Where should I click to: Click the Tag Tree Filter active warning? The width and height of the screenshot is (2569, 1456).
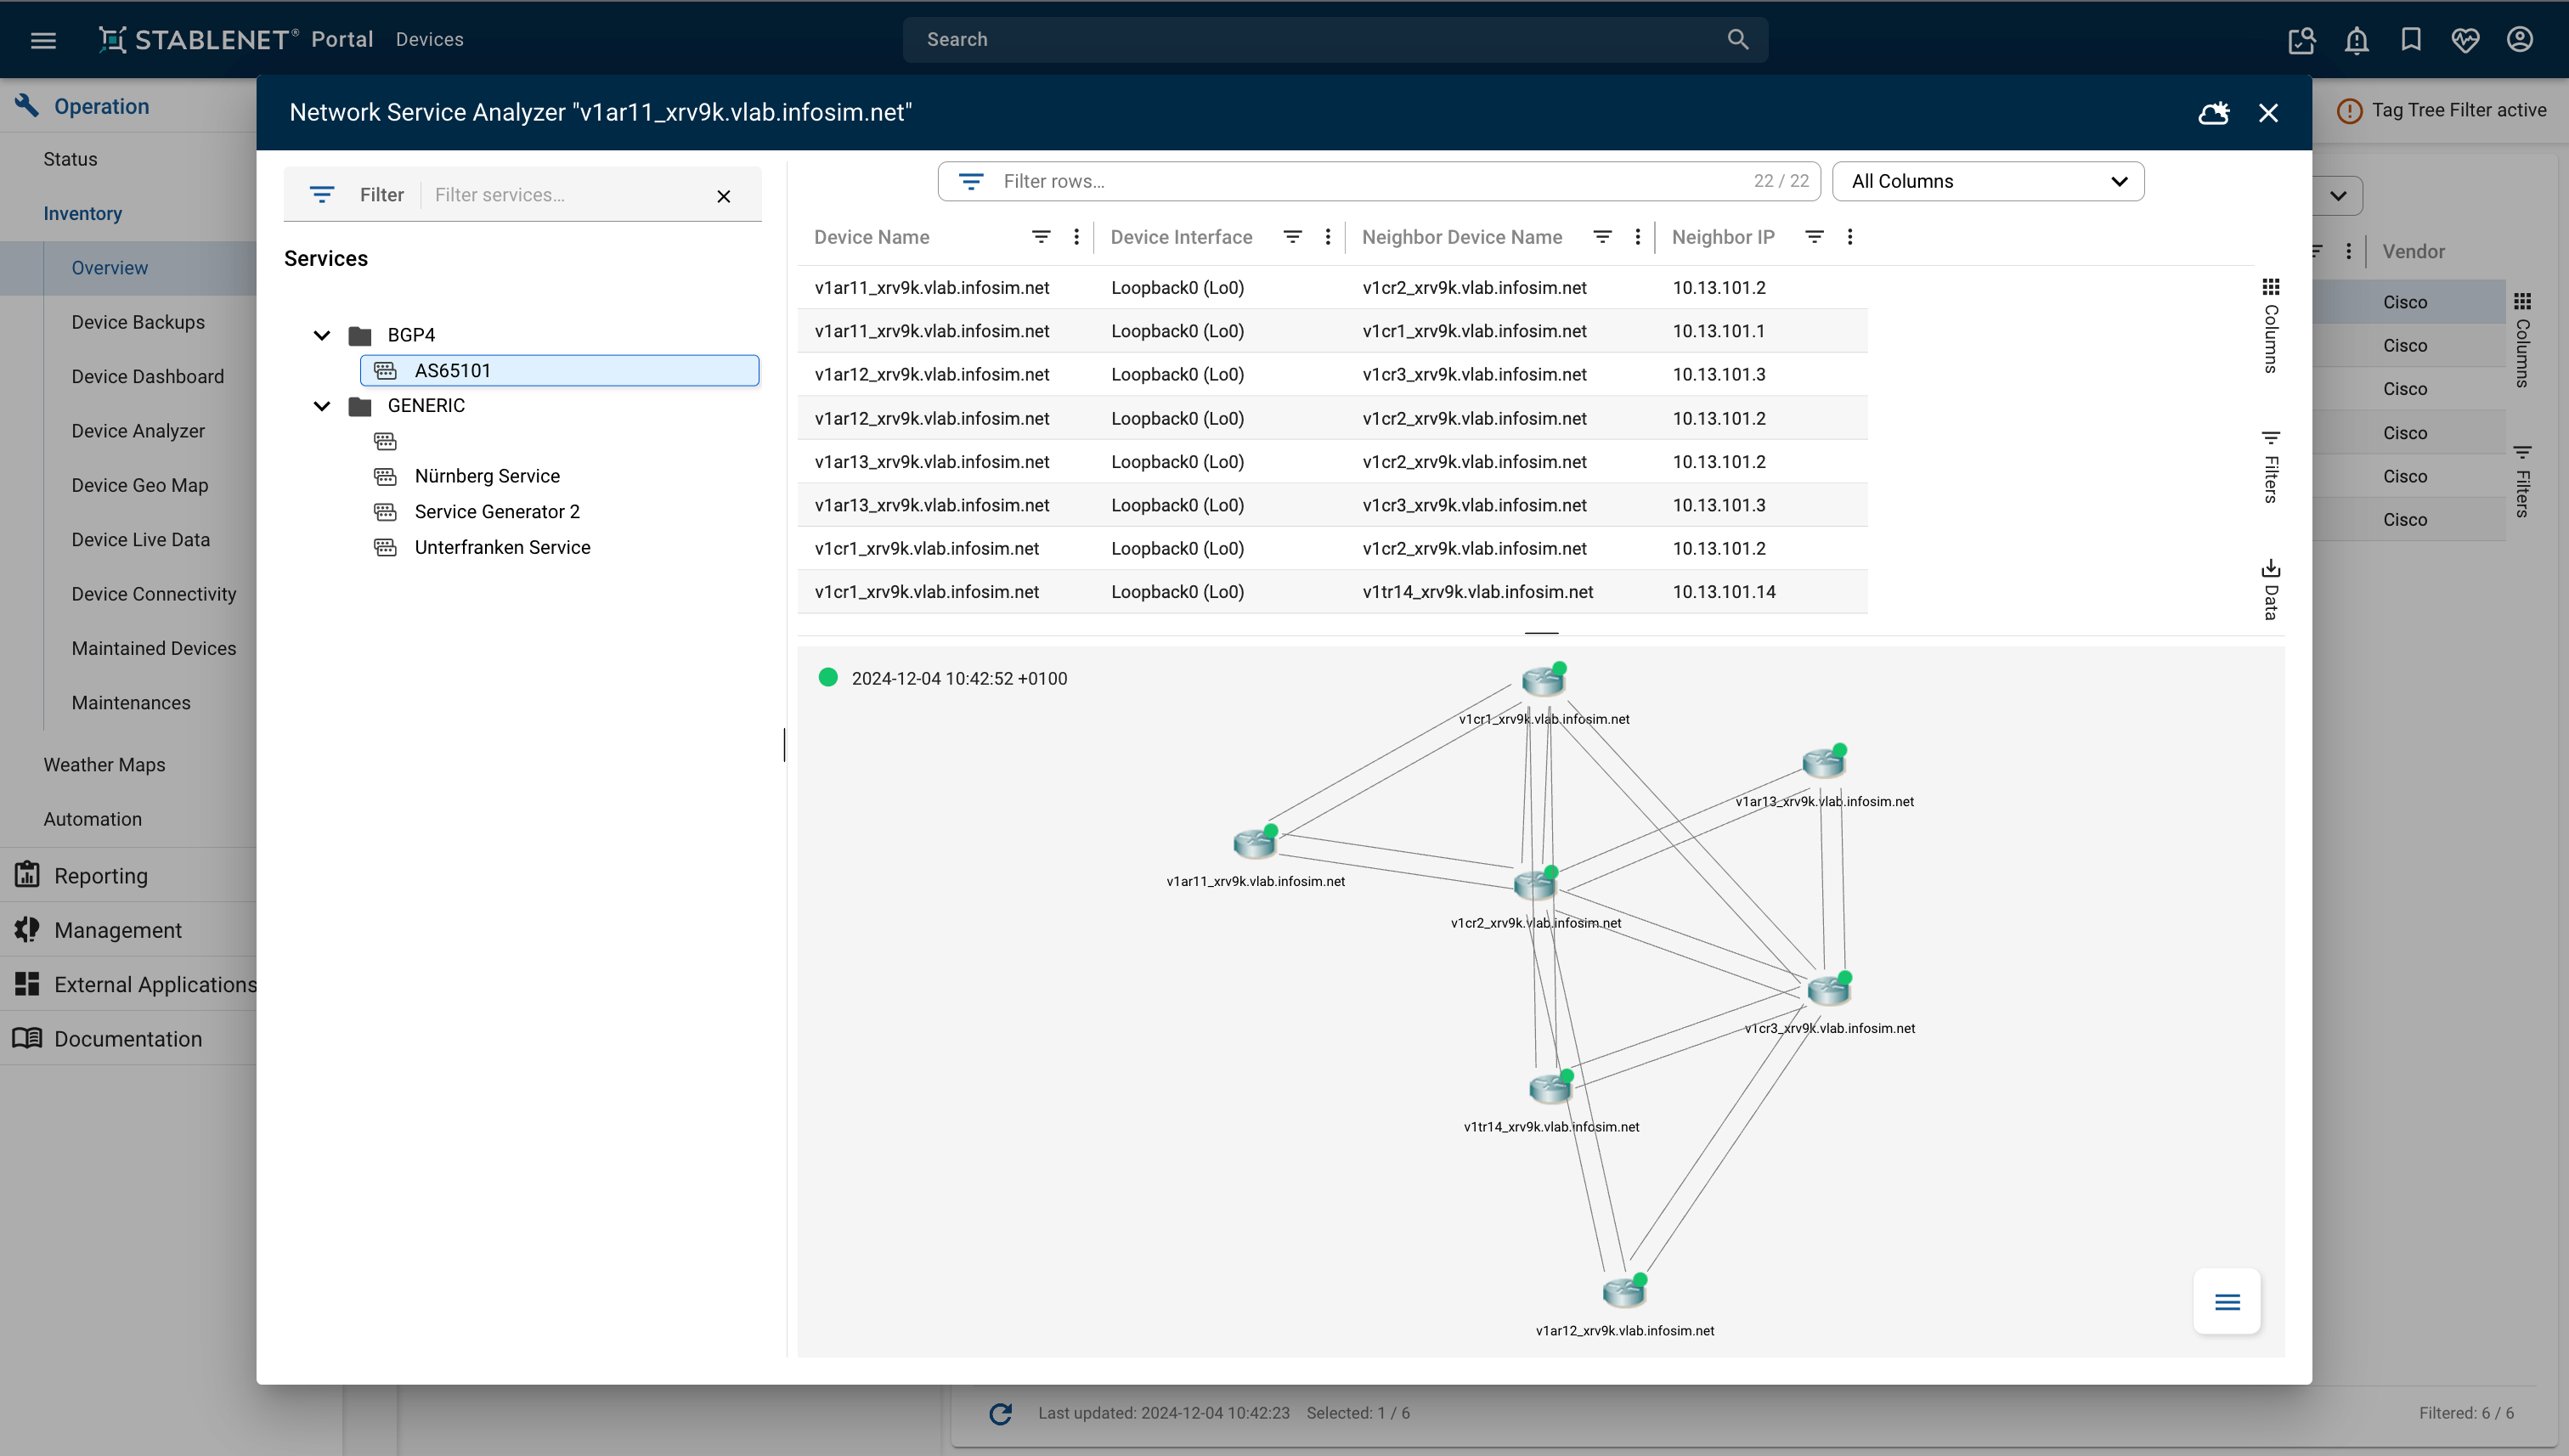[x=2441, y=110]
